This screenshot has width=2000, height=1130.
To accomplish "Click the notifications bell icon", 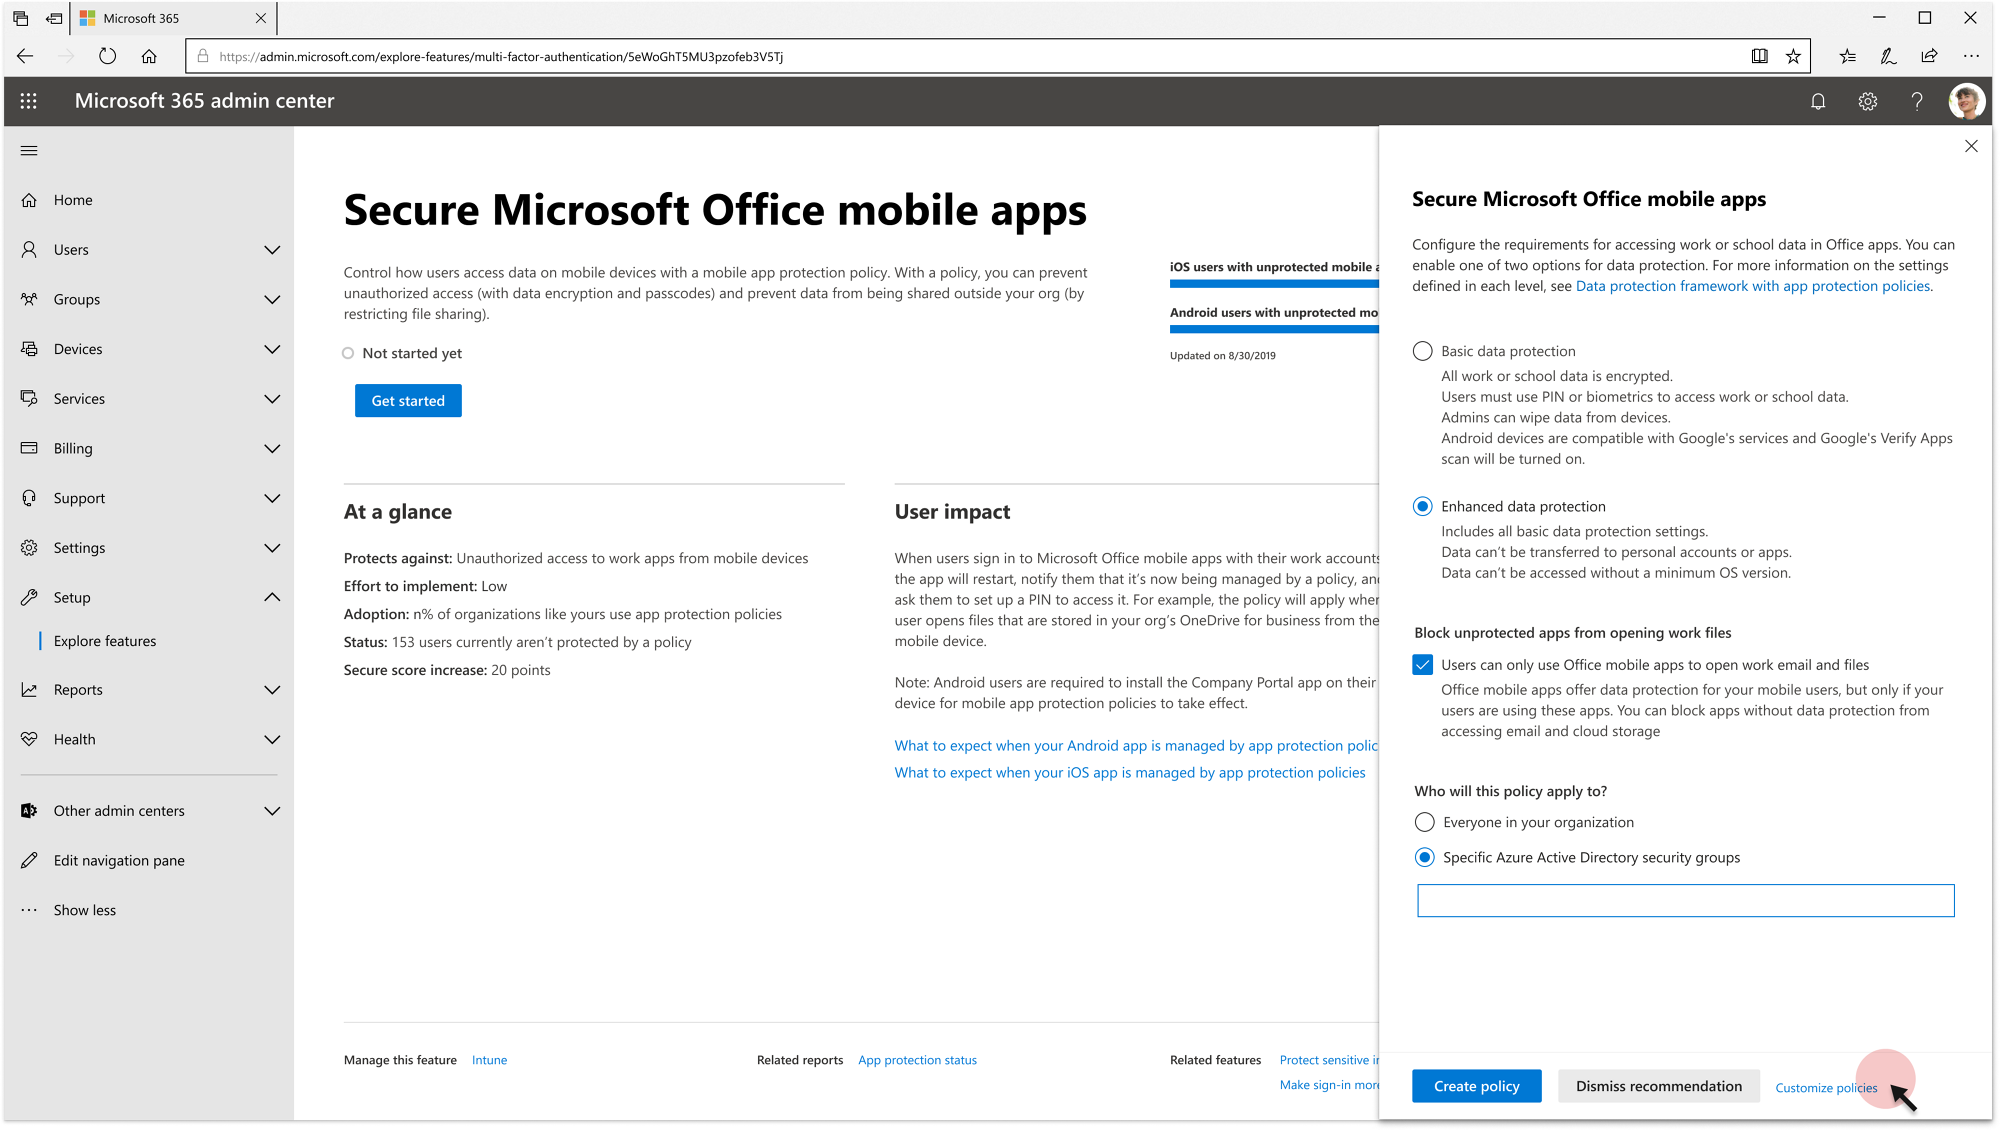I will [1818, 101].
